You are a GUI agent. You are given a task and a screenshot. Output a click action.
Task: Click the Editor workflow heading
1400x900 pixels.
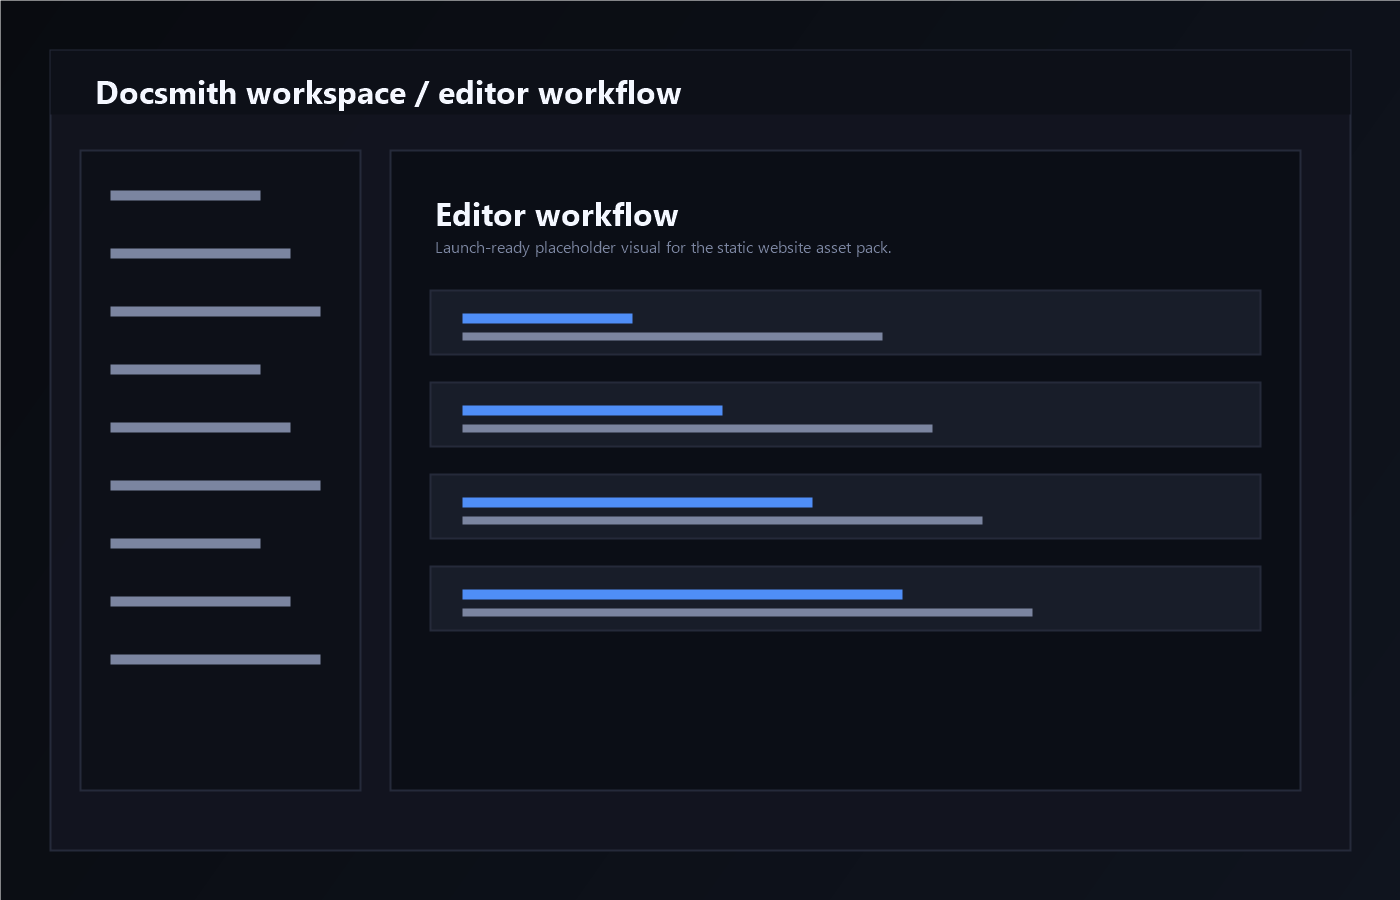tap(556, 215)
